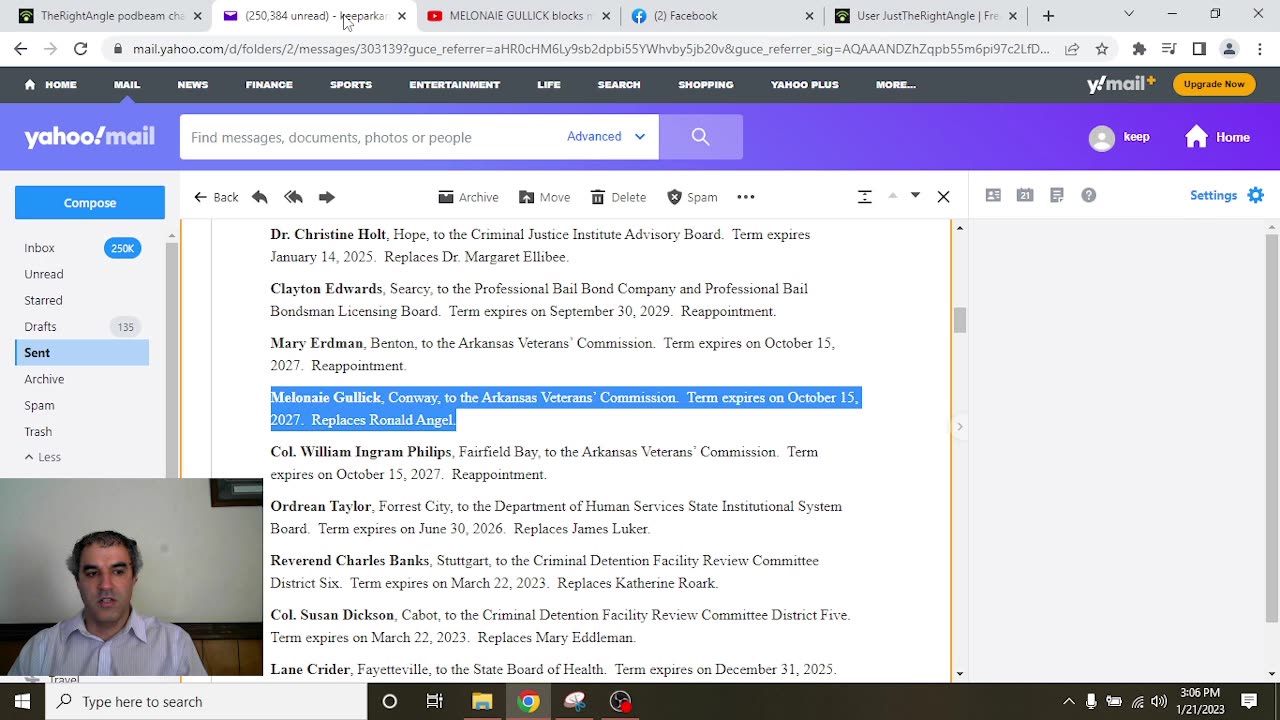Open help question mark icon
Image resolution: width=1280 pixels, height=720 pixels.
pyautogui.click(x=1089, y=196)
